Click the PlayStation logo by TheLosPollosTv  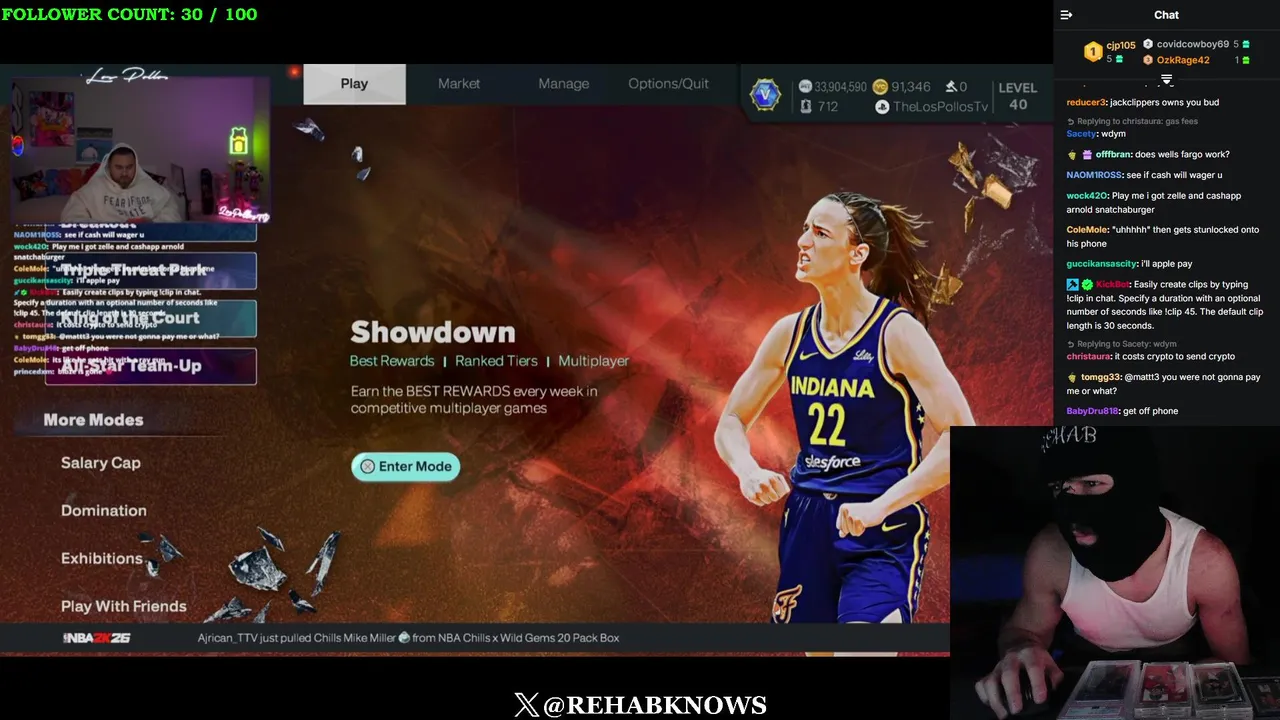(882, 106)
